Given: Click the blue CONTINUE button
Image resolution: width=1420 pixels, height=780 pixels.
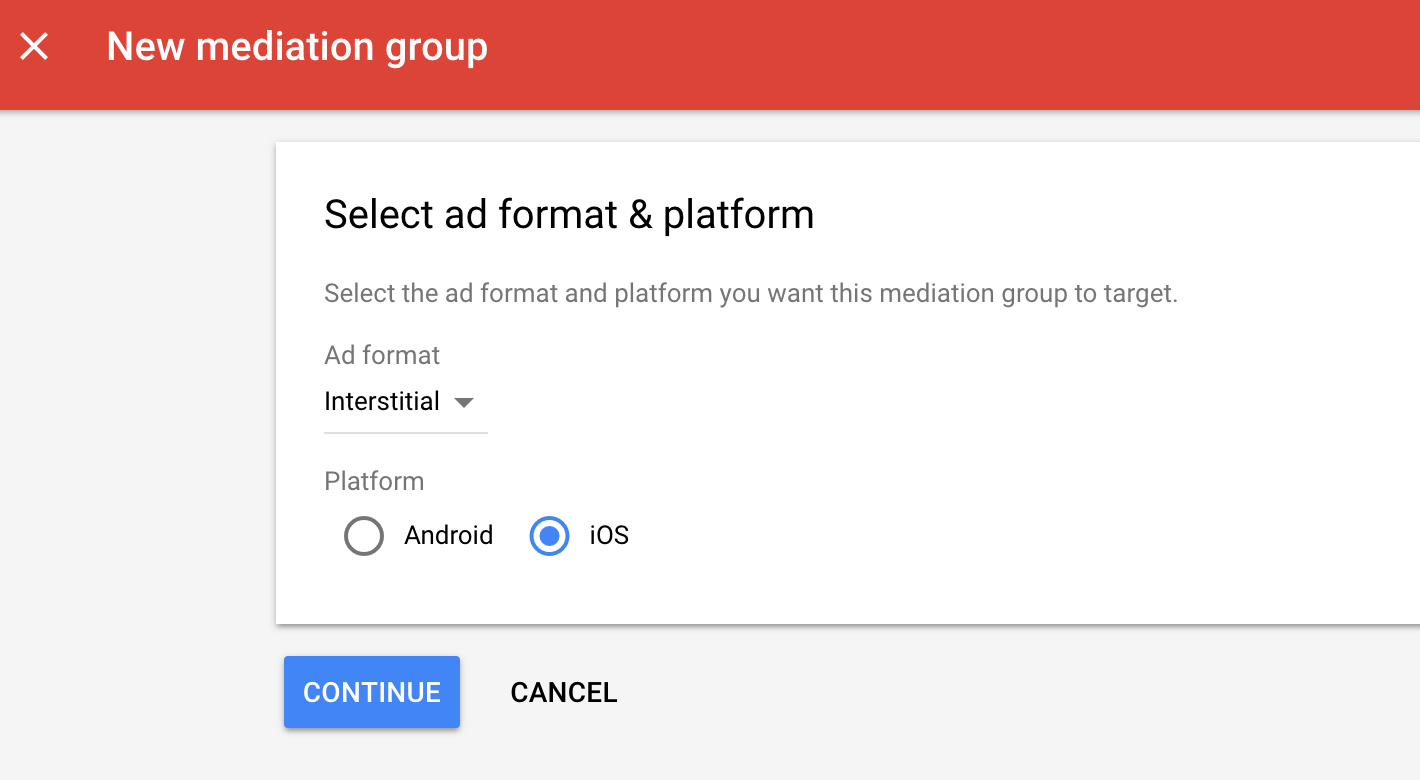Looking at the screenshot, I should pos(372,692).
